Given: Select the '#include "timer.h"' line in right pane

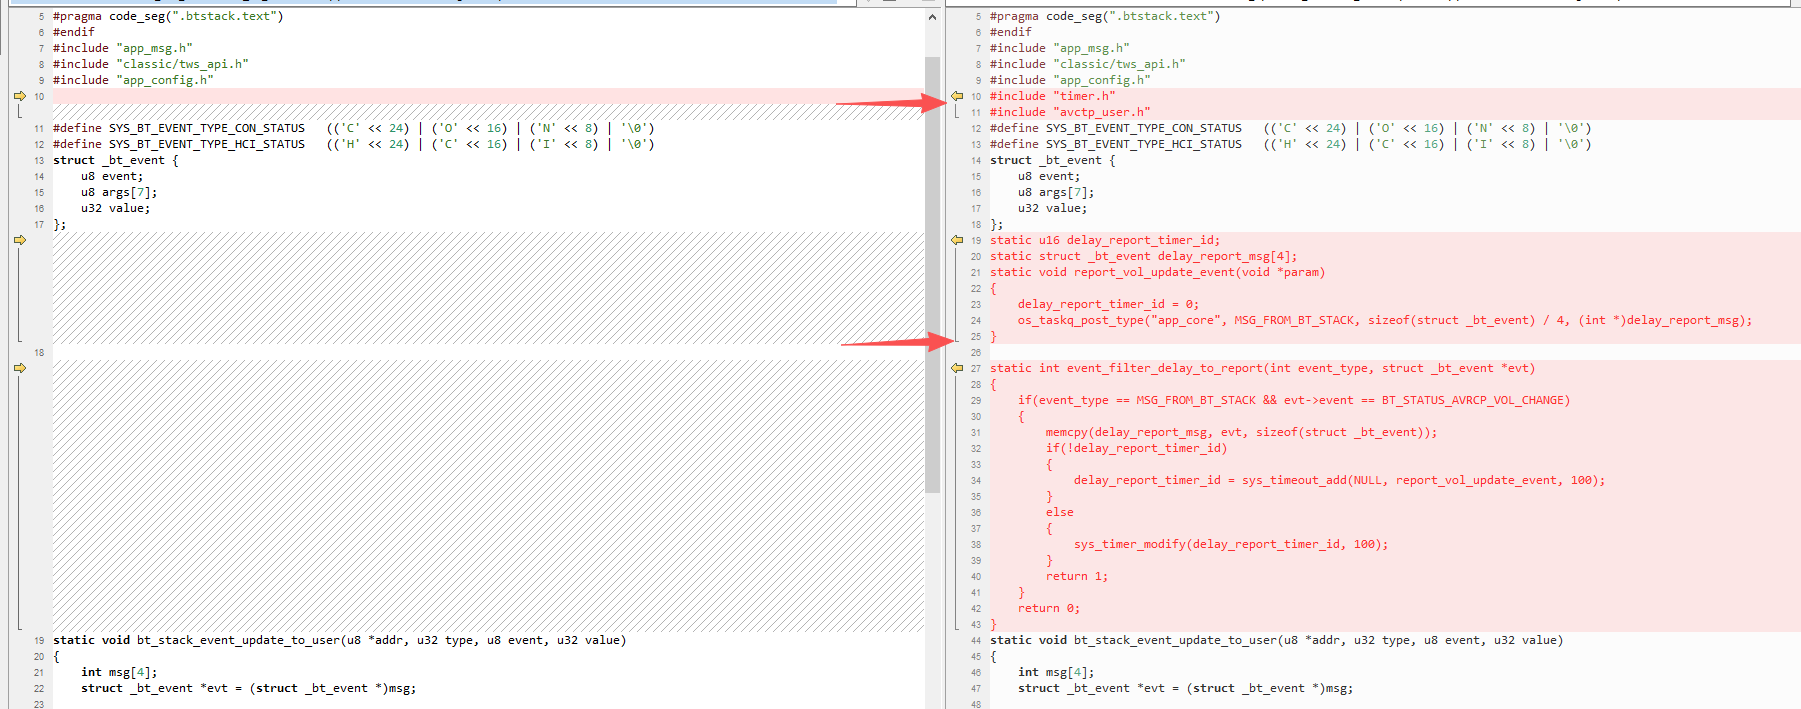Looking at the screenshot, I should coord(1052,96).
